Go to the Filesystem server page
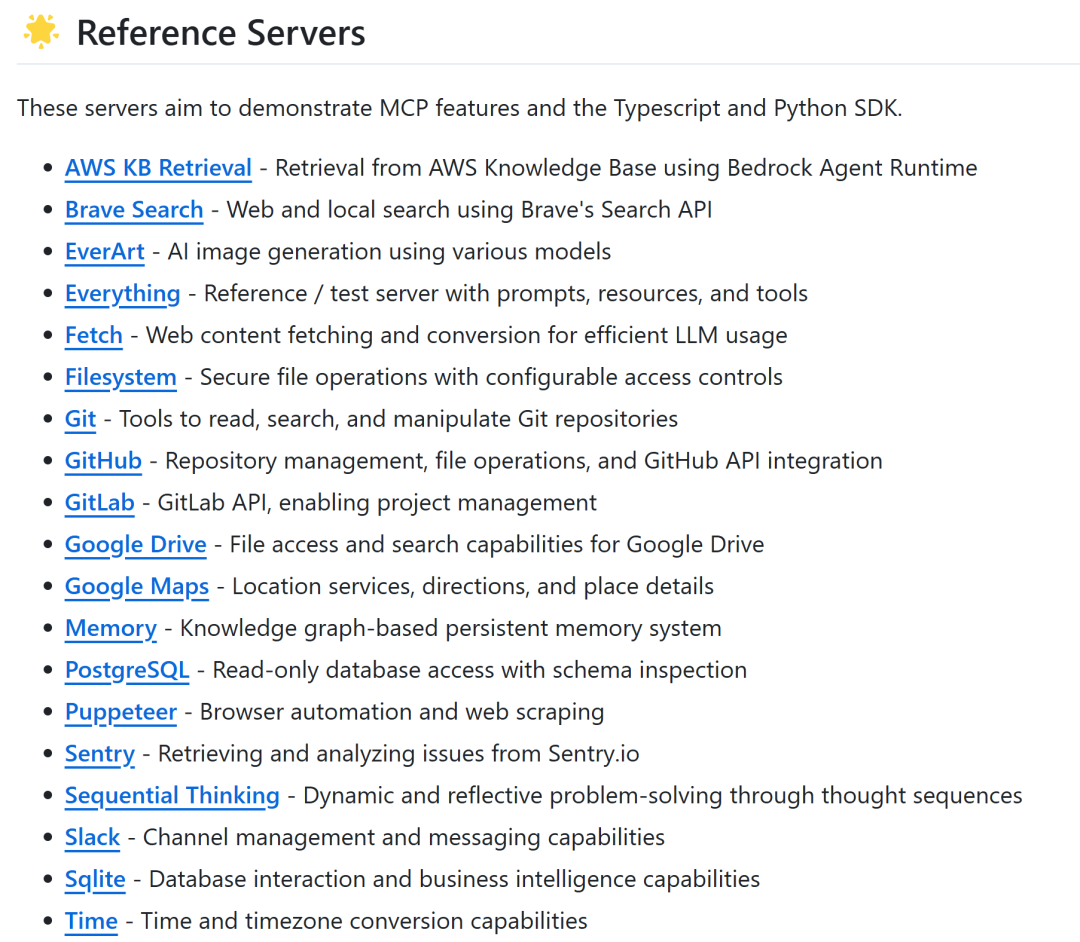This screenshot has height=942, width=1080. coord(121,377)
